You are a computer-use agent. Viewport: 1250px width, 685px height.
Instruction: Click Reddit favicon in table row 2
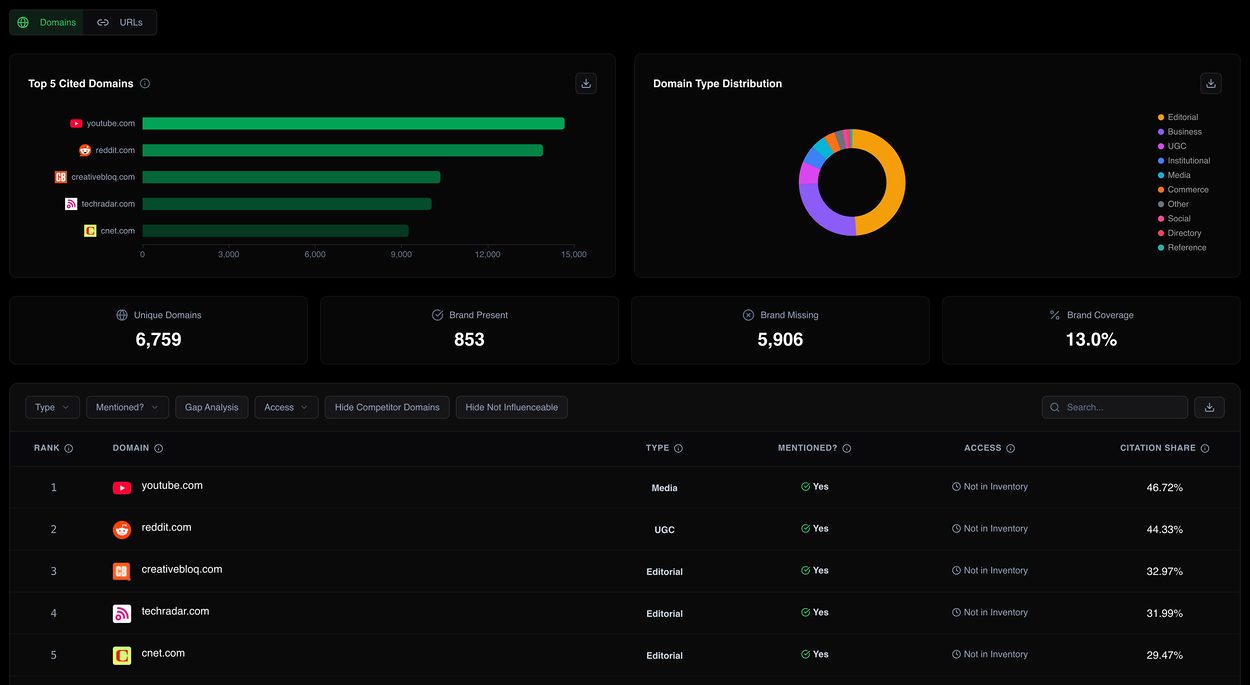(x=122, y=530)
